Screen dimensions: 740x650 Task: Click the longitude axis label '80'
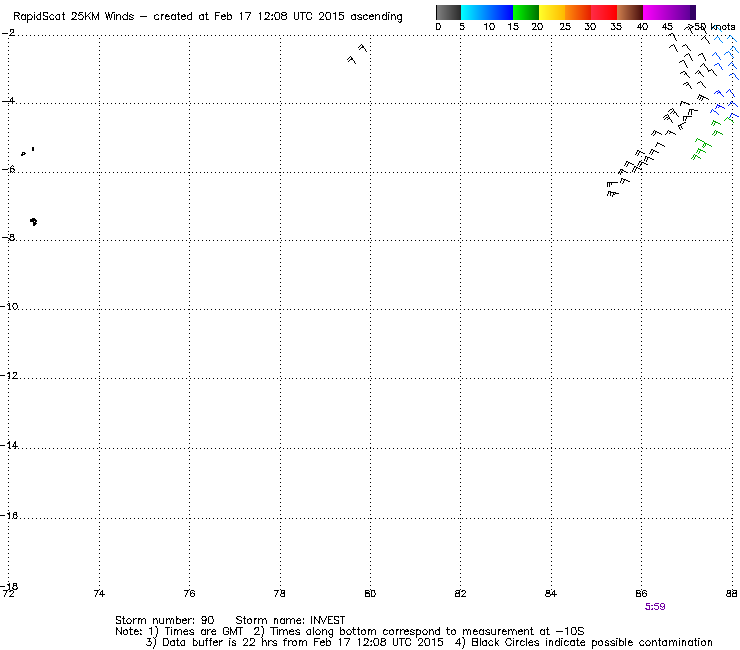(x=370, y=593)
